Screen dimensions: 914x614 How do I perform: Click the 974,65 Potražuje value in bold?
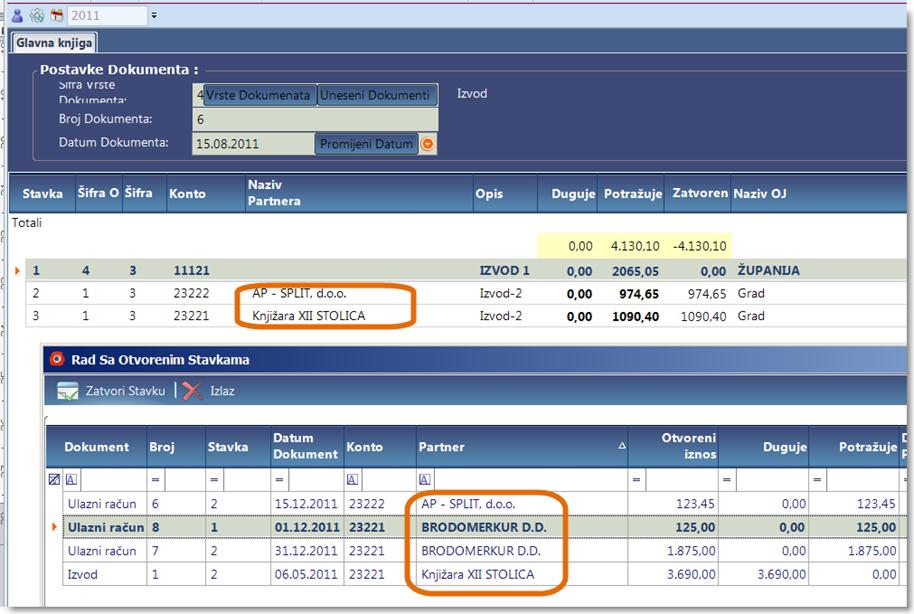pos(639,294)
